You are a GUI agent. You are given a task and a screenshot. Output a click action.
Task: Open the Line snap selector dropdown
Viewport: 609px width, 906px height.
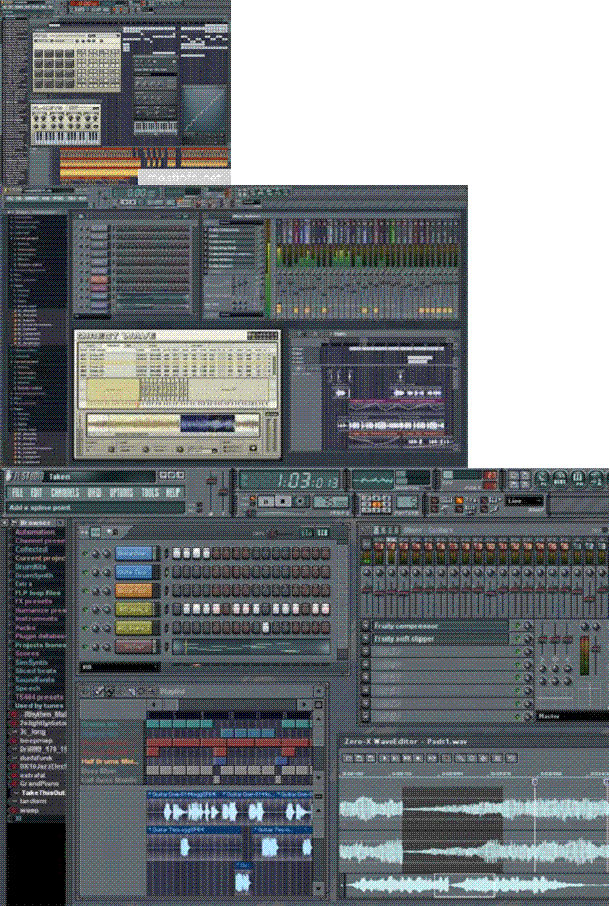[x=524, y=501]
